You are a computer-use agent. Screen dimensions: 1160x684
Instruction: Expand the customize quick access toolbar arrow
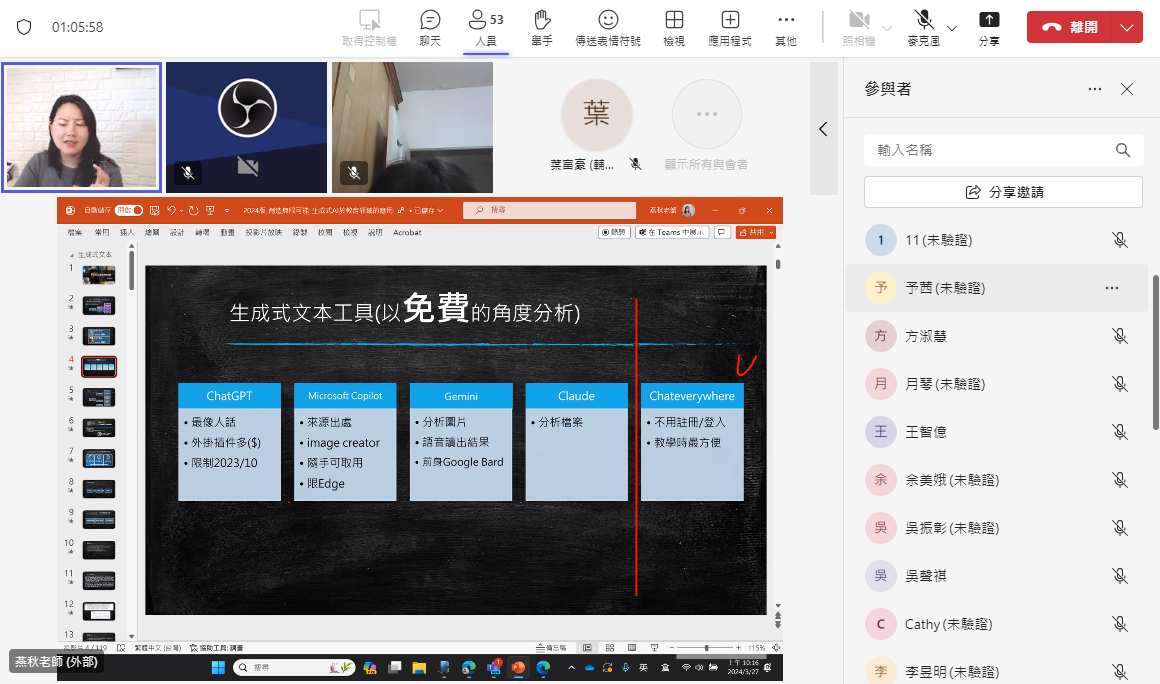coord(227,211)
